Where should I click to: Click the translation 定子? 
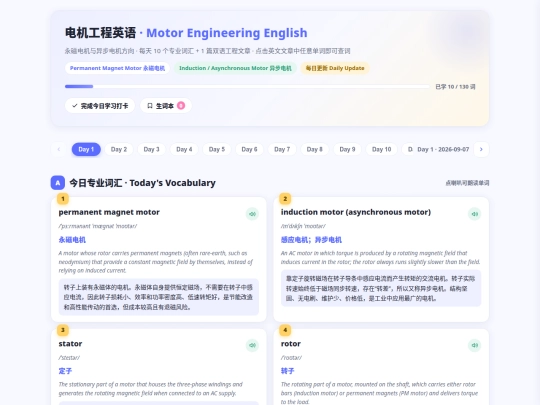click(x=65, y=371)
